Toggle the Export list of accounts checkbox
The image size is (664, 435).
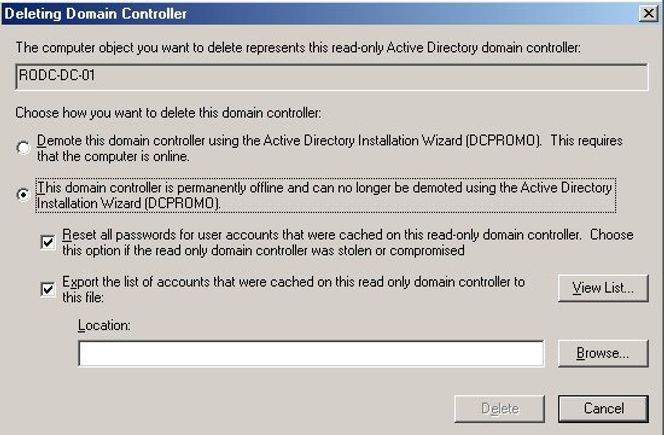pos(48,289)
